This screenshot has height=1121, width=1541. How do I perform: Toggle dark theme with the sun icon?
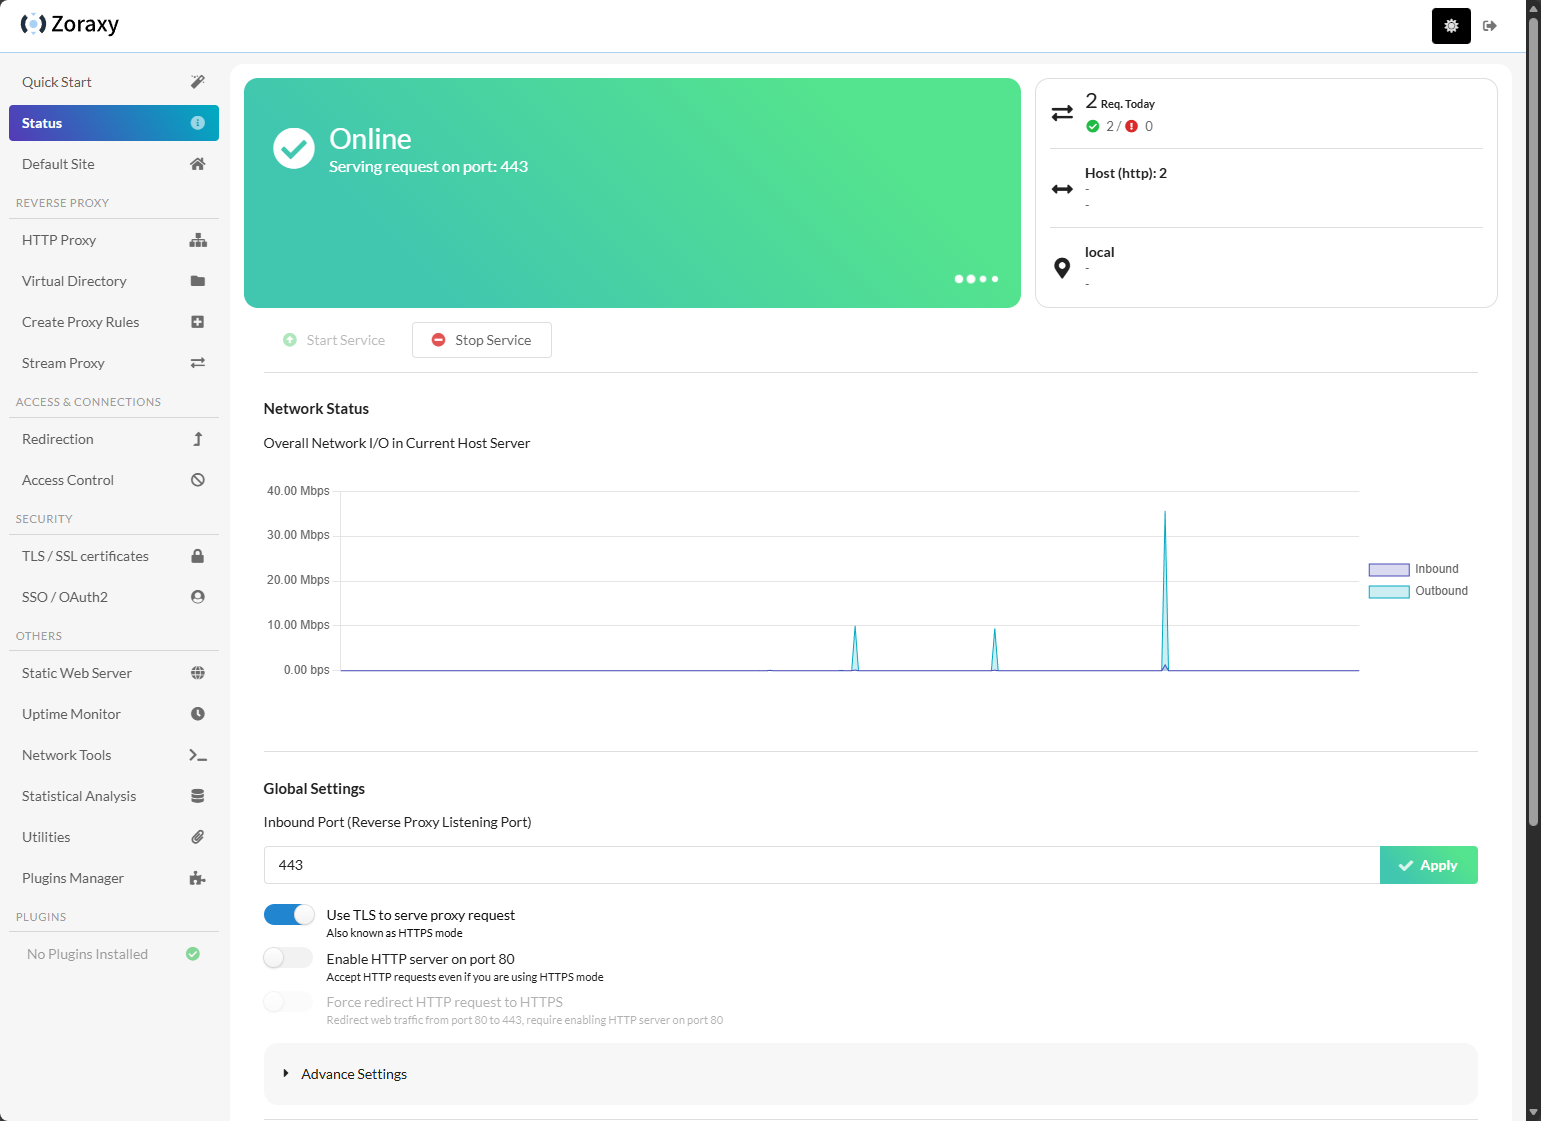1451,26
